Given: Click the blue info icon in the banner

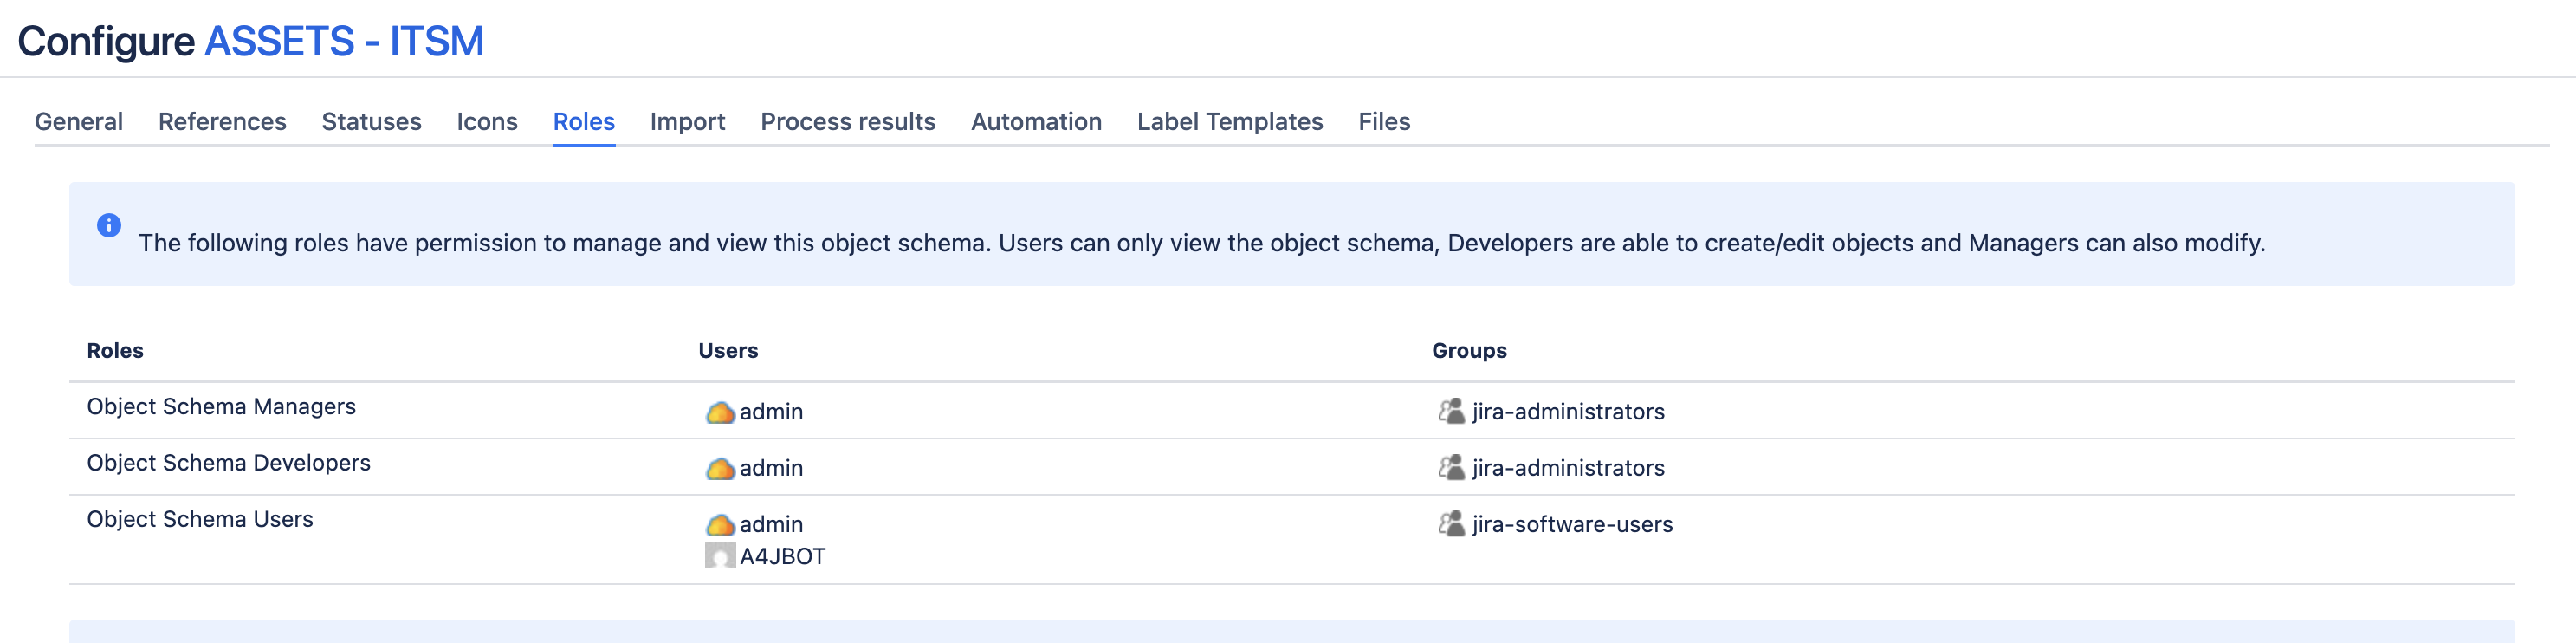Looking at the screenshot, I should click(109, 225).
